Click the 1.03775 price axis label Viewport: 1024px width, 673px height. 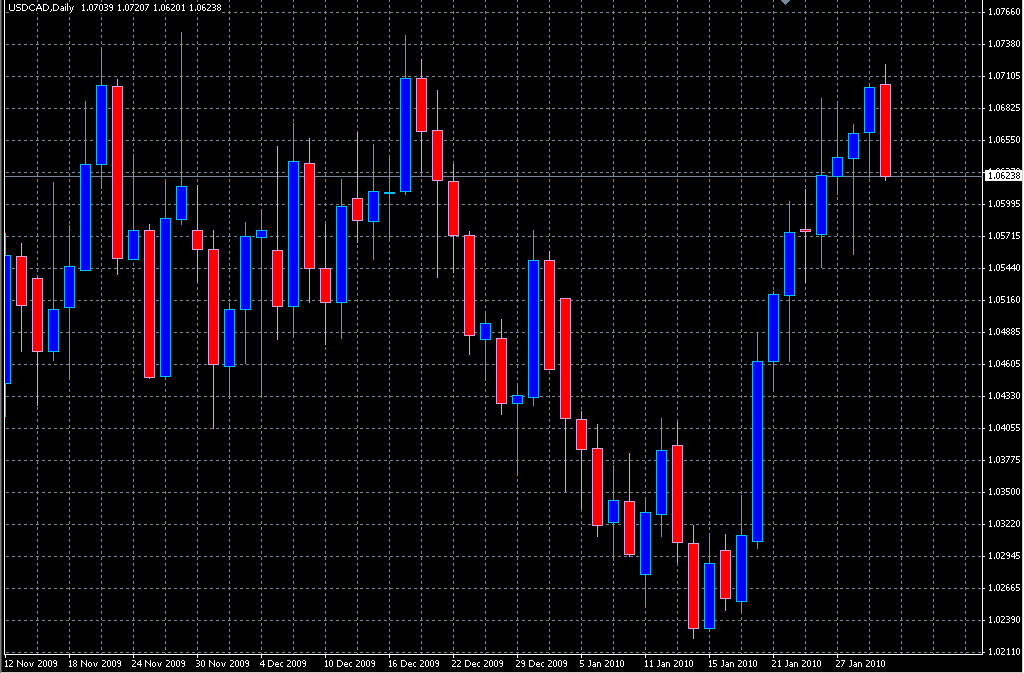click(x=1004, y=460)
